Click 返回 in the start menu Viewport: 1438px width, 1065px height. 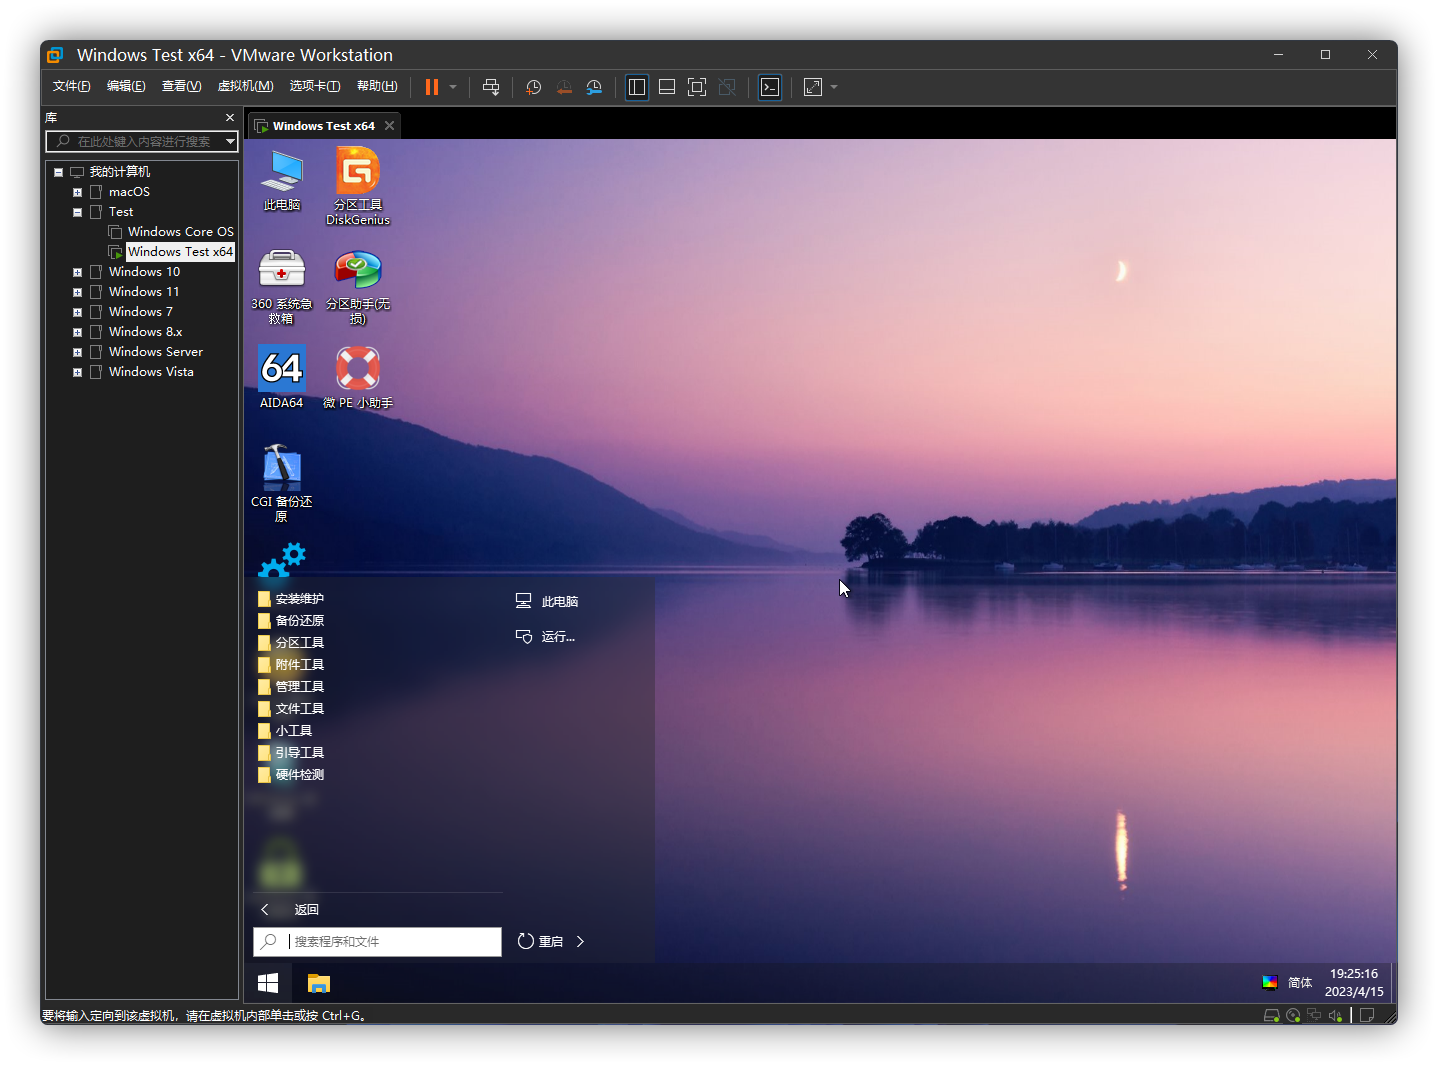point(305,909)
